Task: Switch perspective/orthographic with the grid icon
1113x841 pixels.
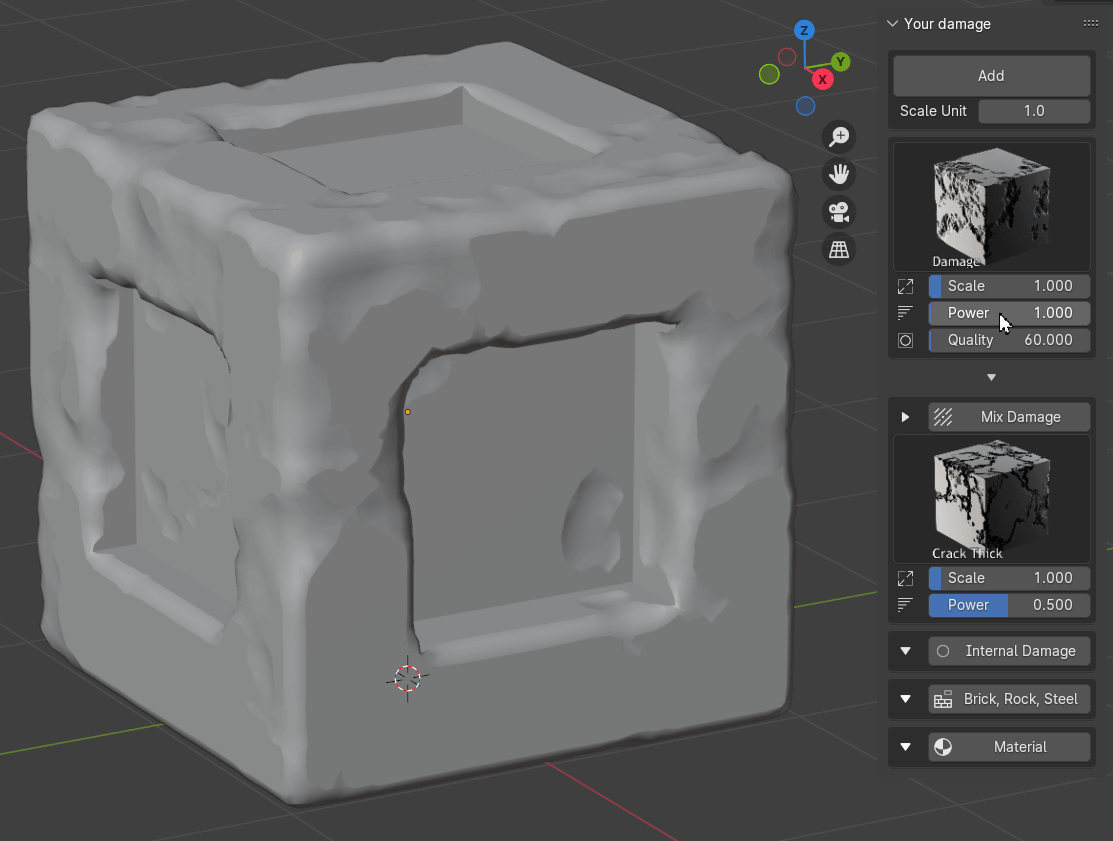Action: click(839, 249)
